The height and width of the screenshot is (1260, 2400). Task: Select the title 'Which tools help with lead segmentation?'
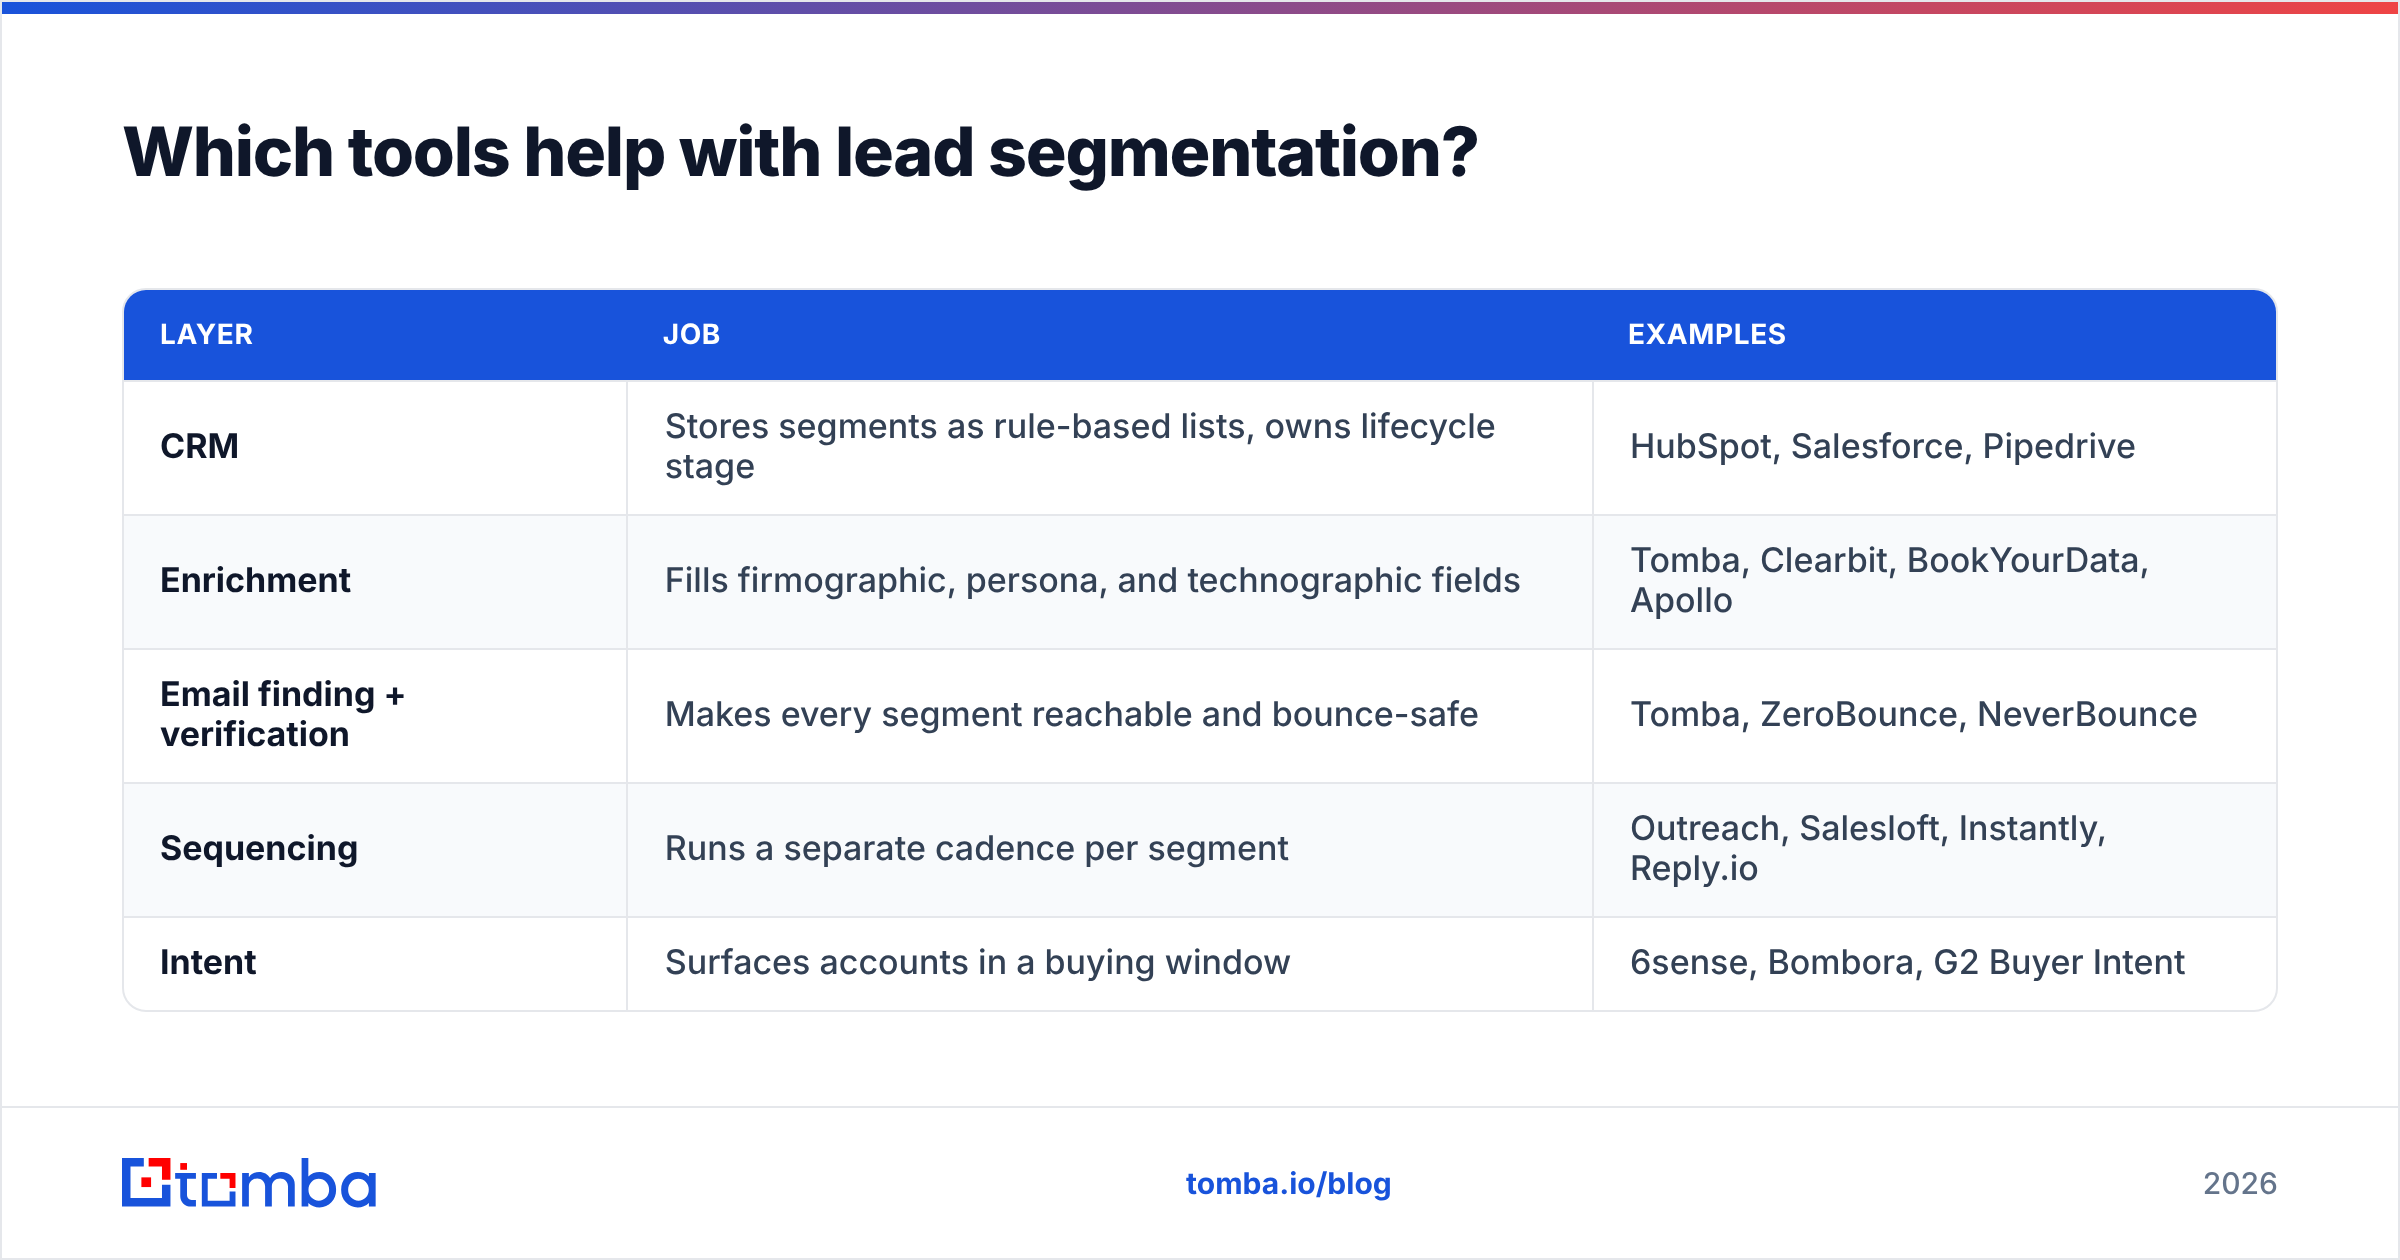800,153
